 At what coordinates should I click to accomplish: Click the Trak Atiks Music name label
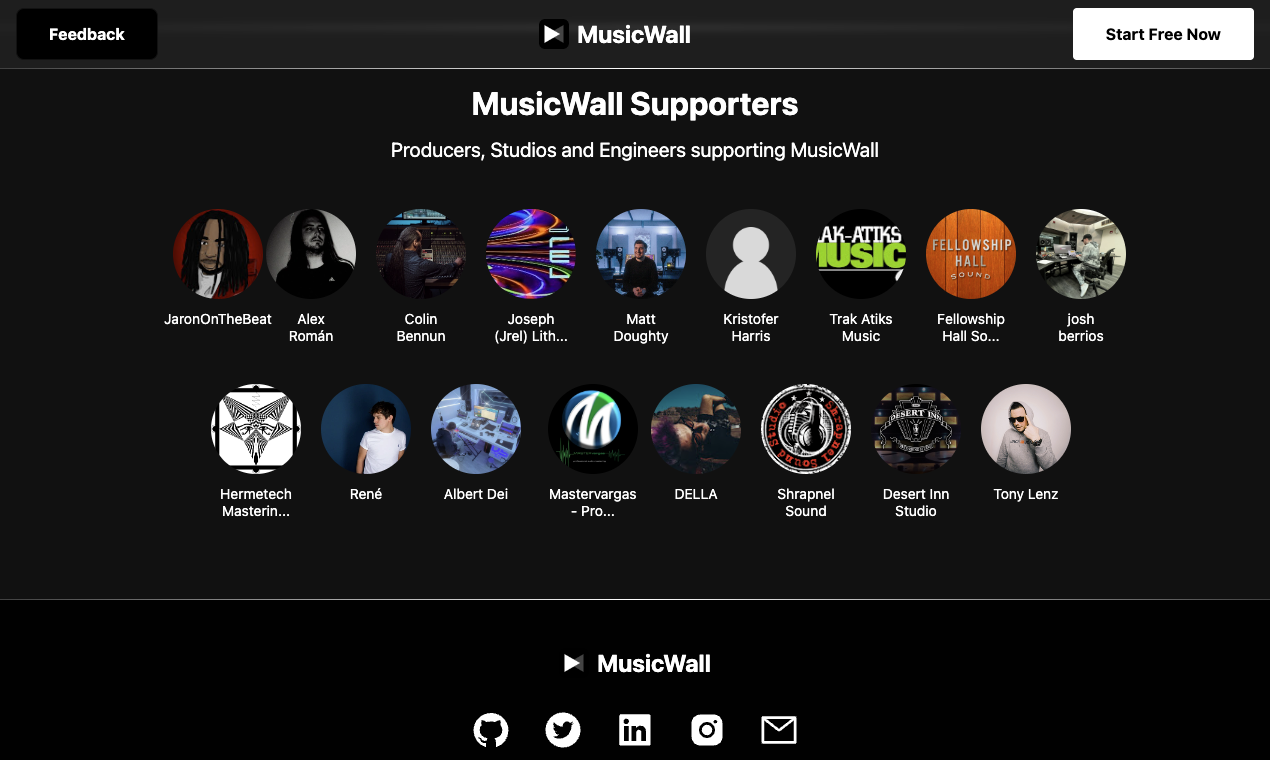[x=861, y=328]
